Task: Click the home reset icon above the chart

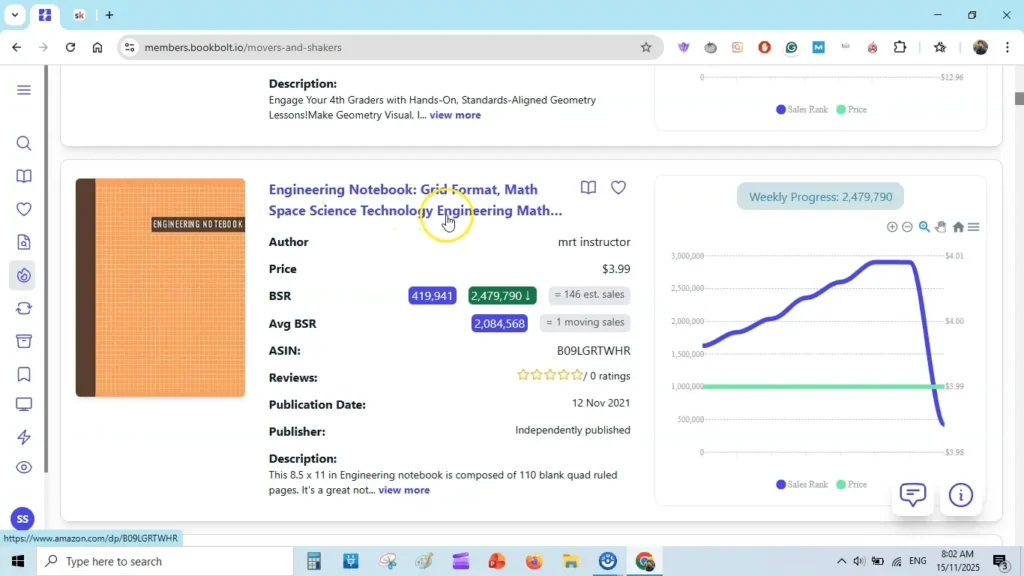Action: [956, 227]
